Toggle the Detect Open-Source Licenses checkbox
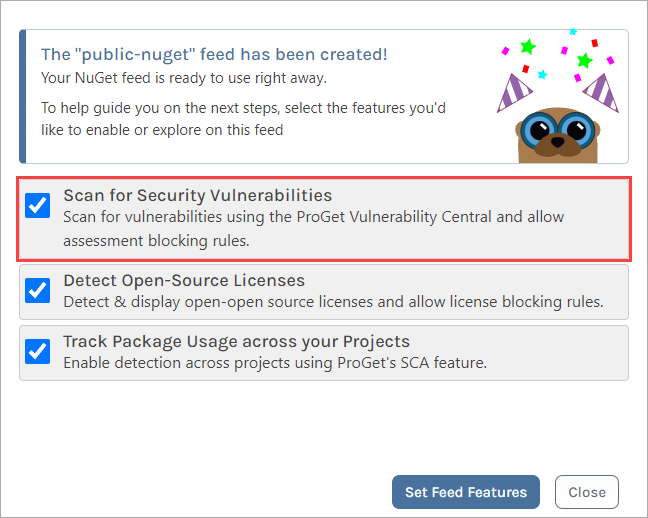This screenshot has width=648, height=518. [37, 290]
